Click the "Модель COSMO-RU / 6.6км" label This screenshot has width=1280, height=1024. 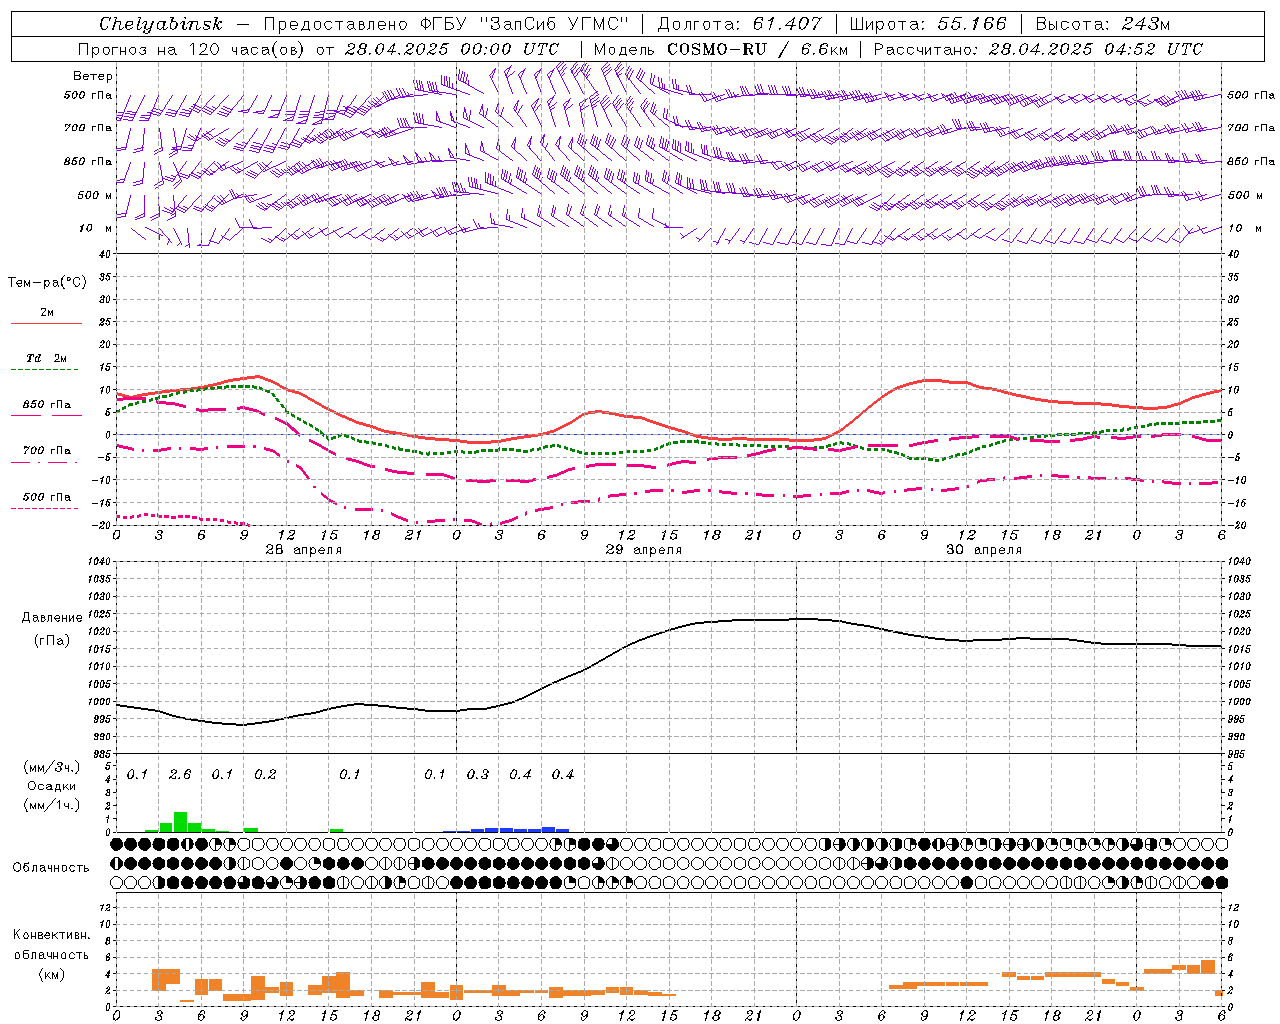(720, 49)
